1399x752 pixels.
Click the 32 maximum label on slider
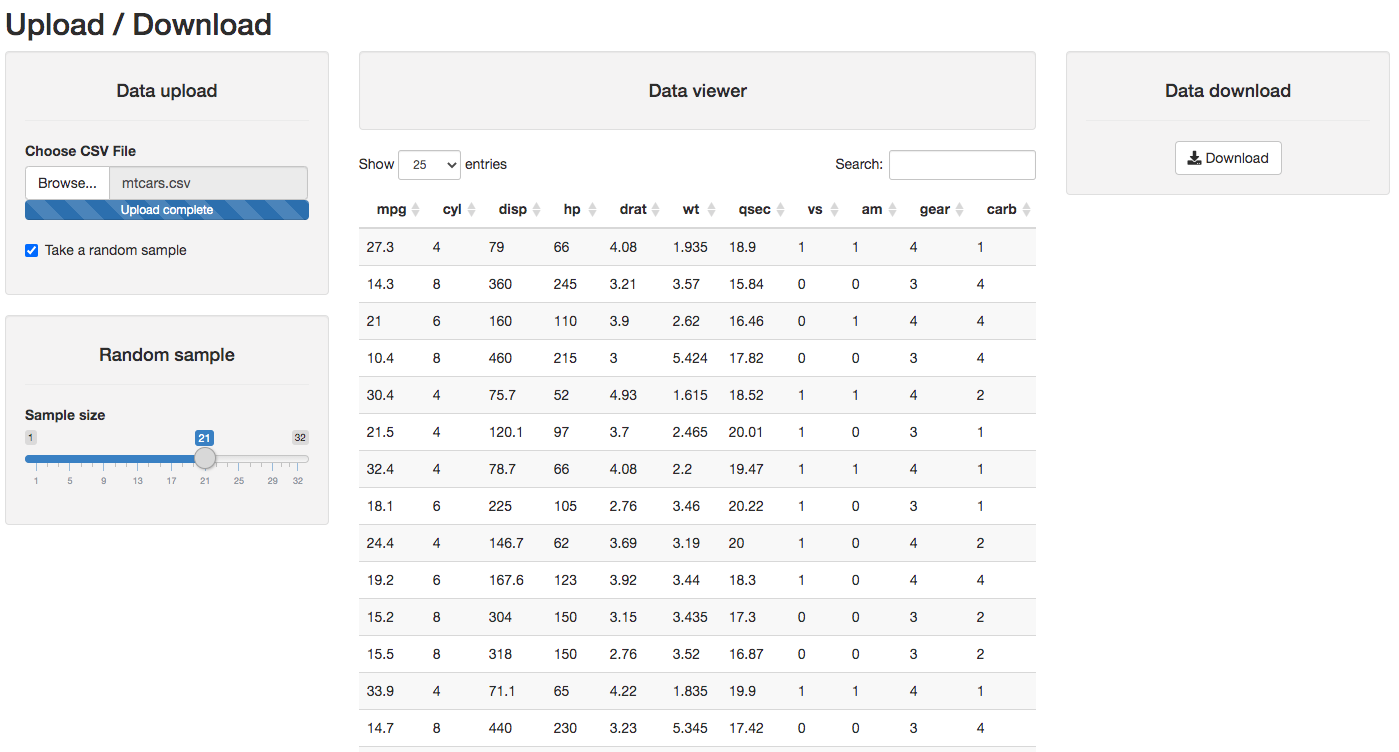(300, 437)
